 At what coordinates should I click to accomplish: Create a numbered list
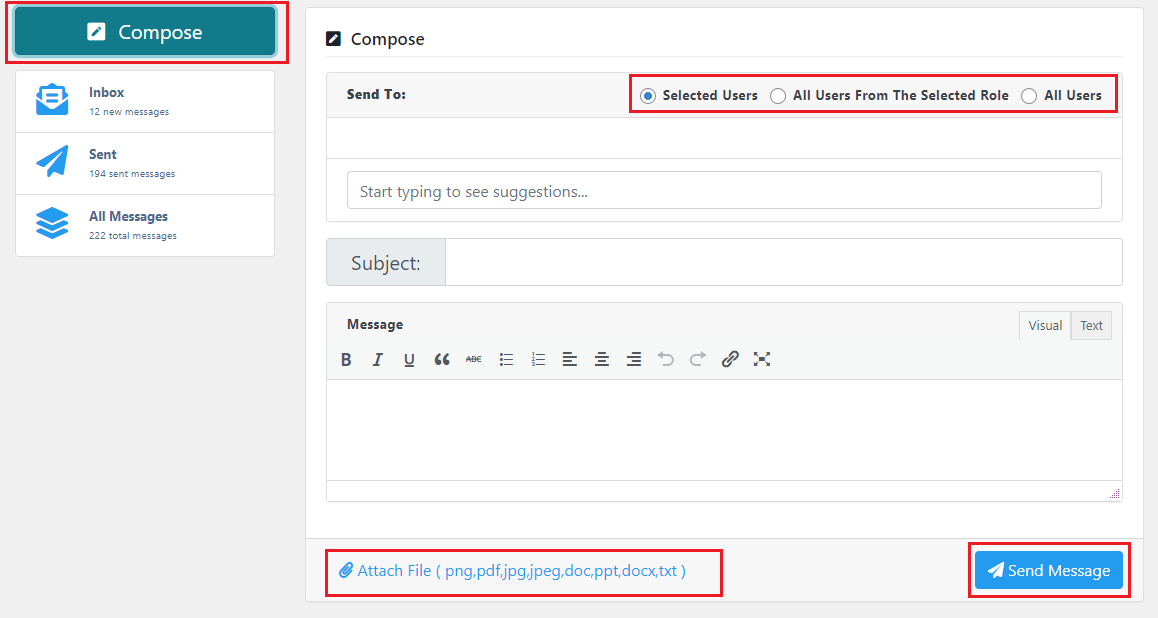(x=537, y=359)
